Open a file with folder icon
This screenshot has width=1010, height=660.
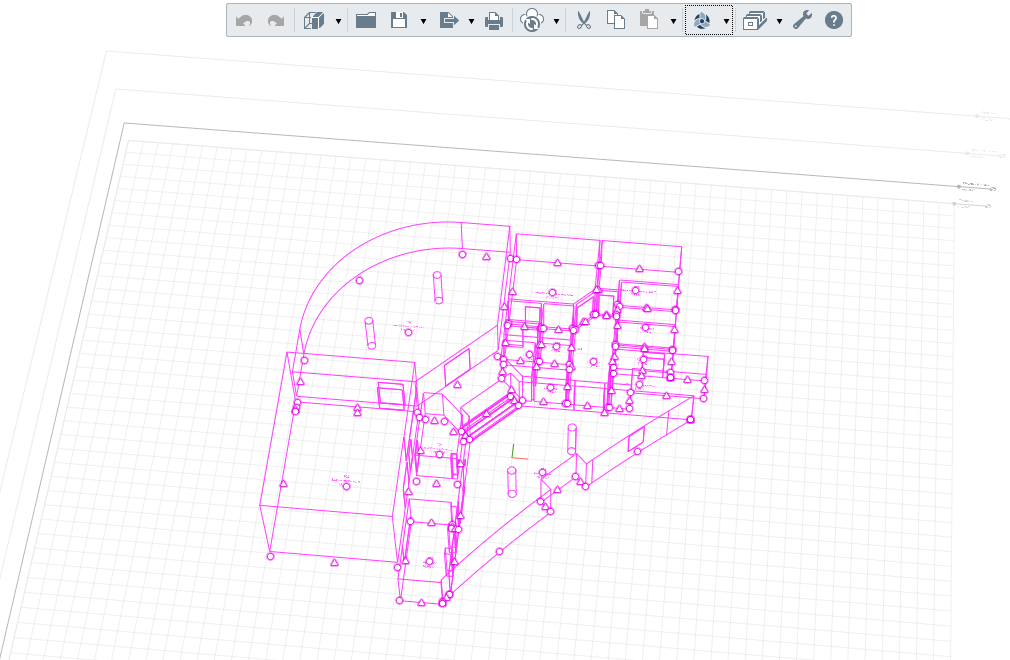tap(366, 21)
